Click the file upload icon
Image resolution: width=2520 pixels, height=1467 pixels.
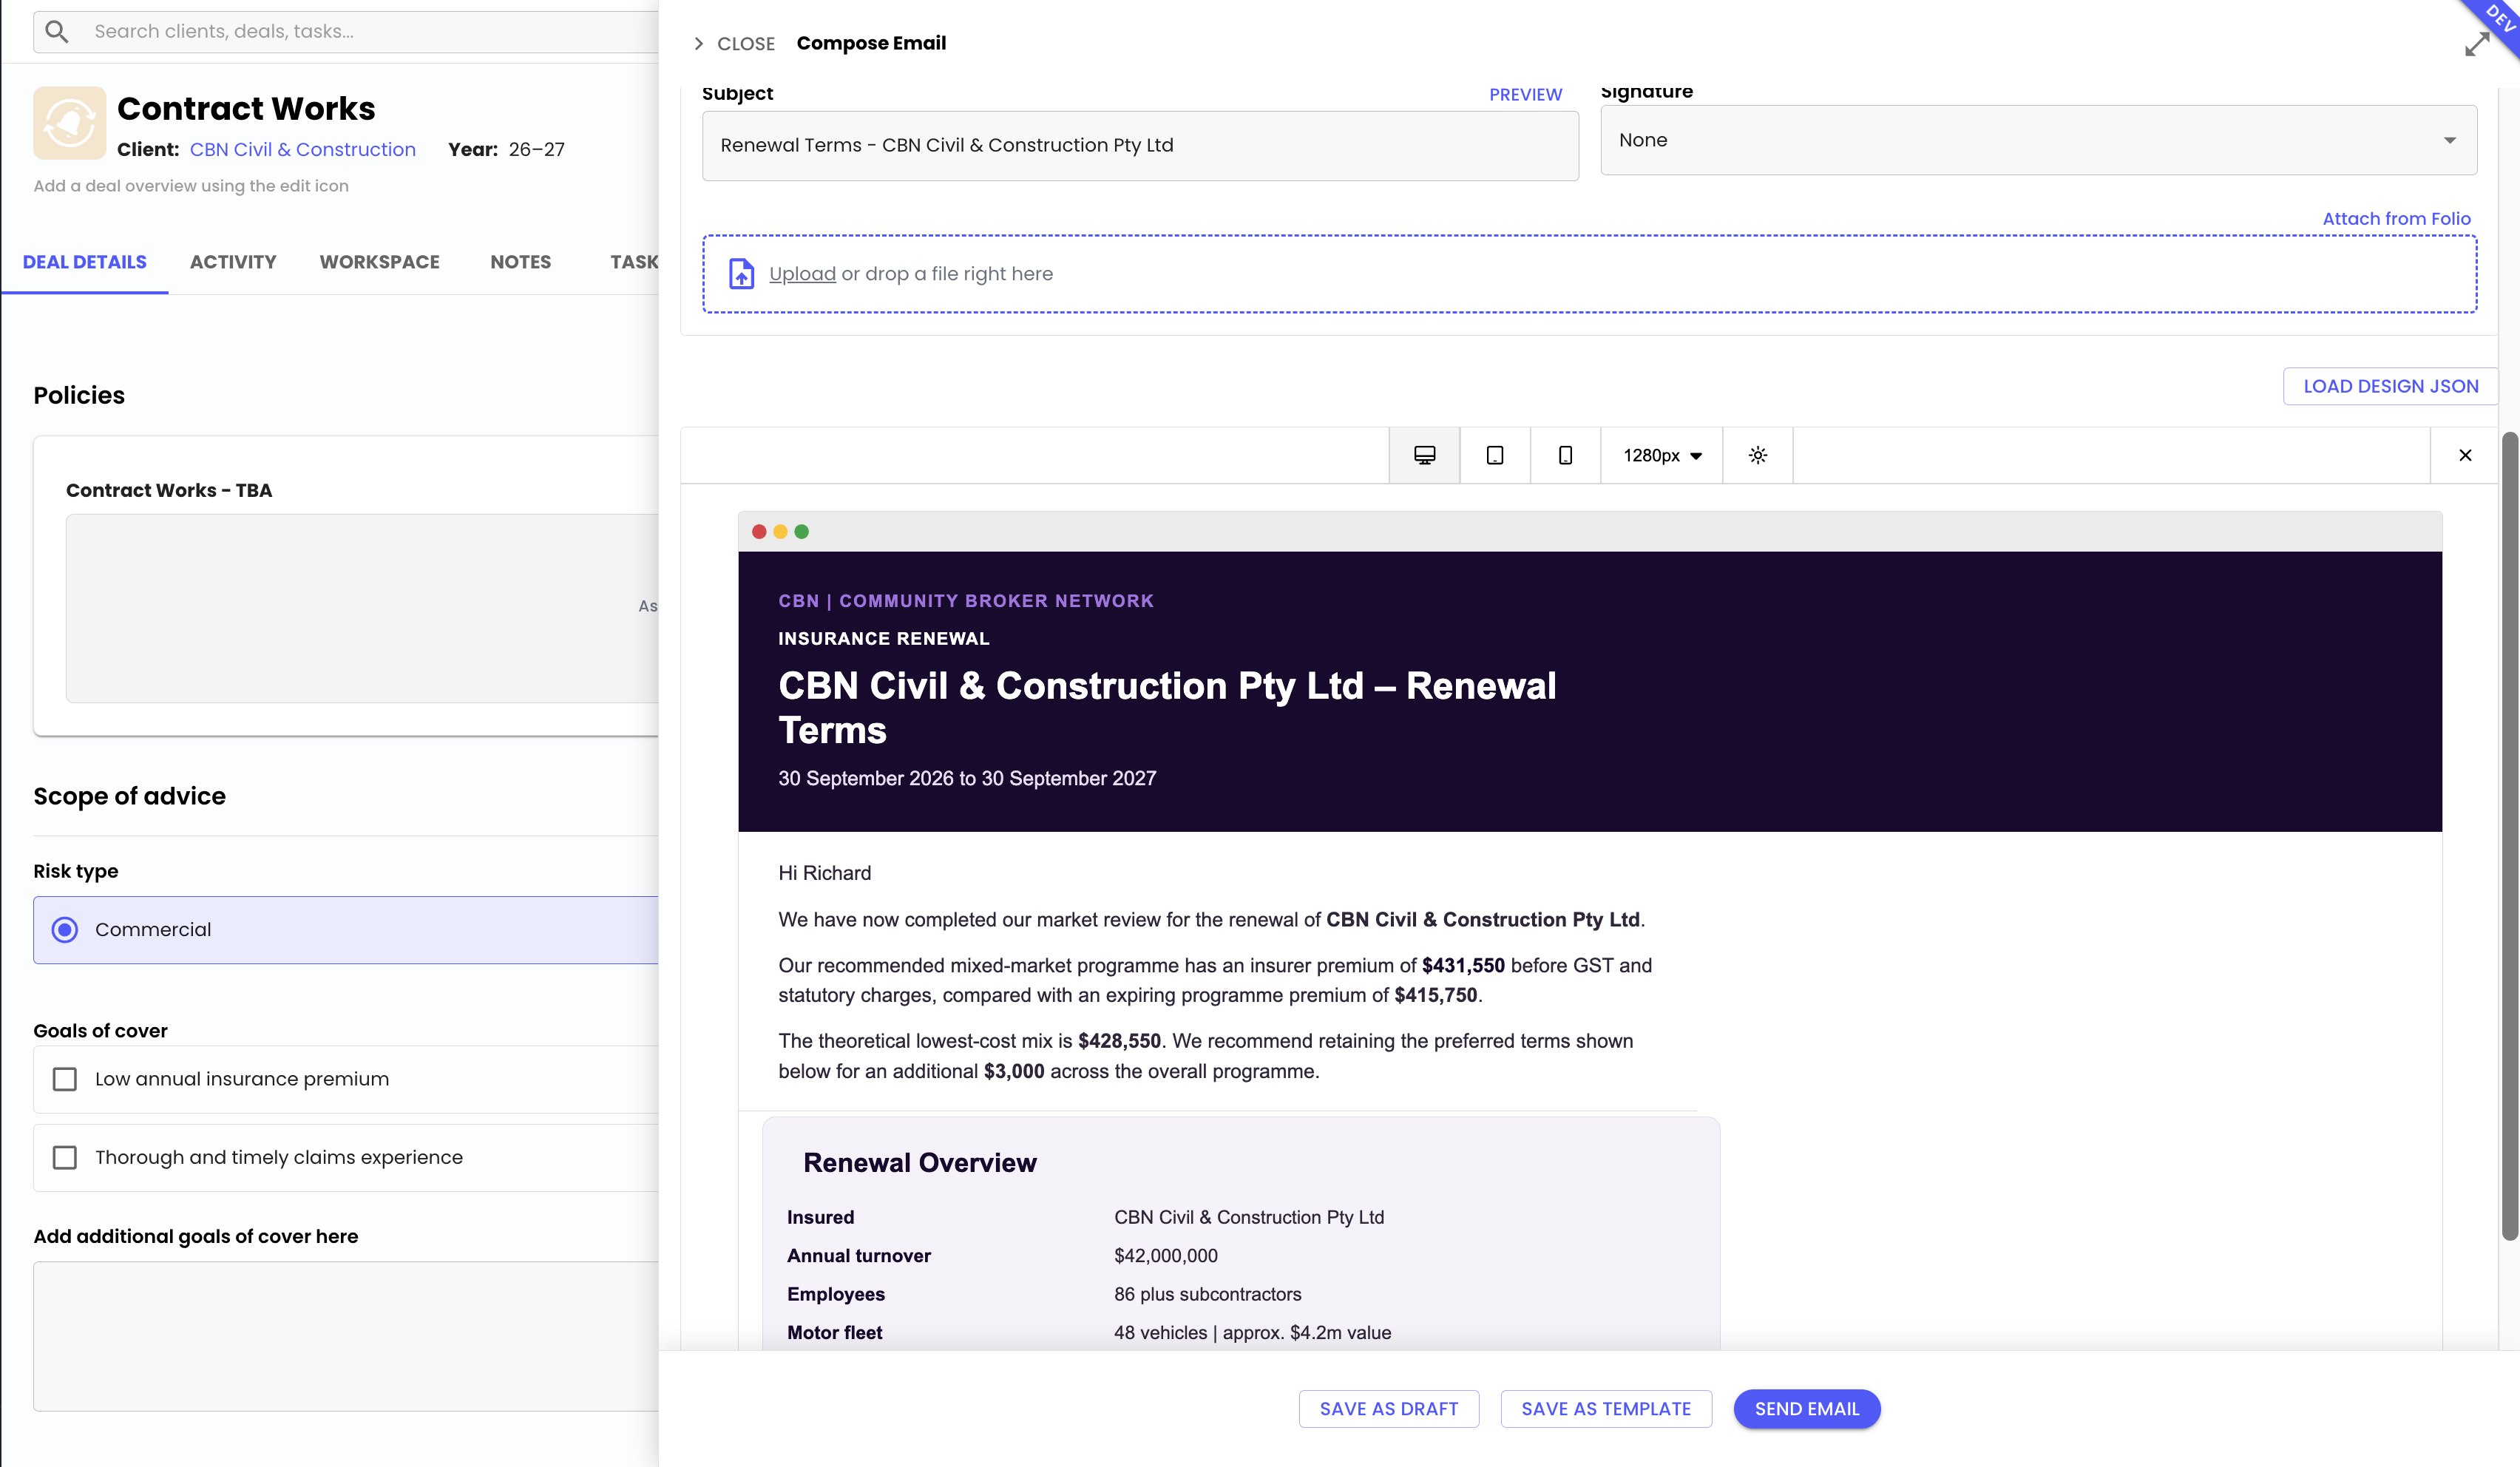tap(741, 274)
